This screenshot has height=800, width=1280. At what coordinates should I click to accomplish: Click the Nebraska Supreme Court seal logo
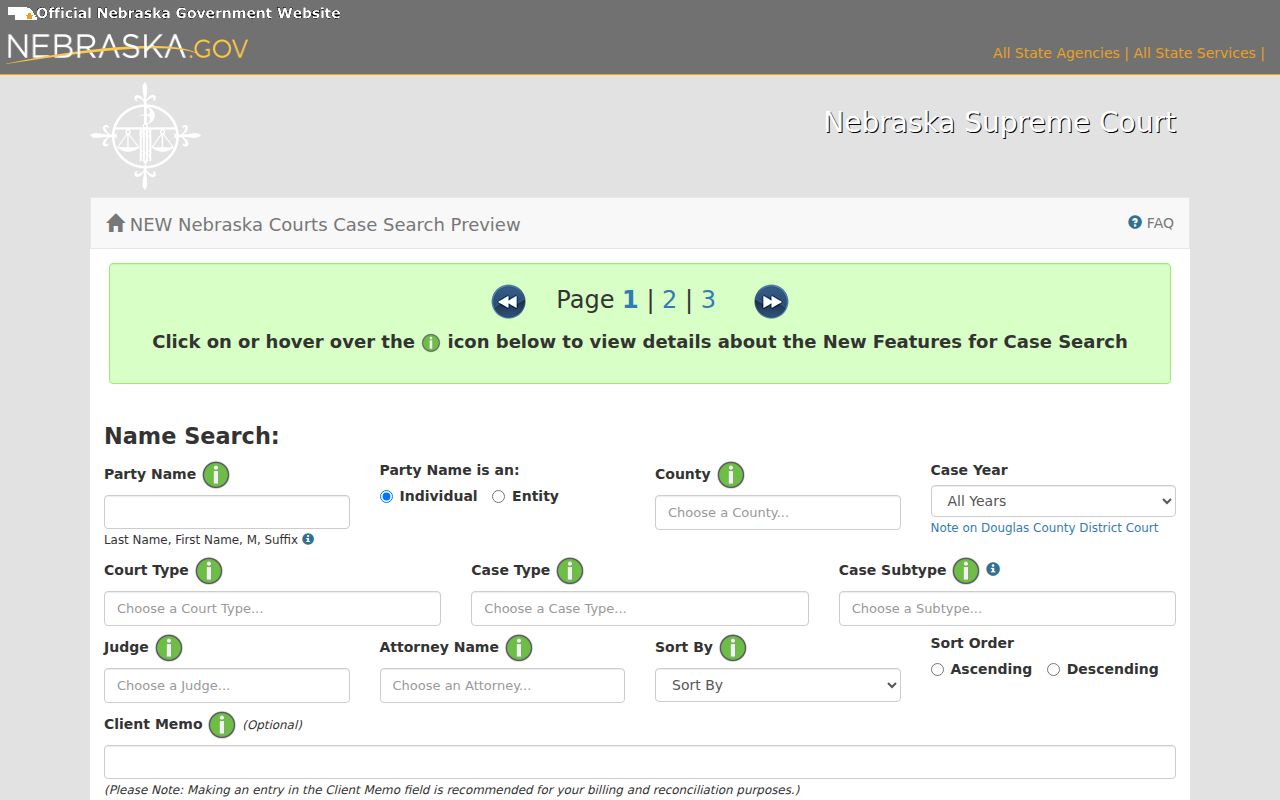(145, 135)
